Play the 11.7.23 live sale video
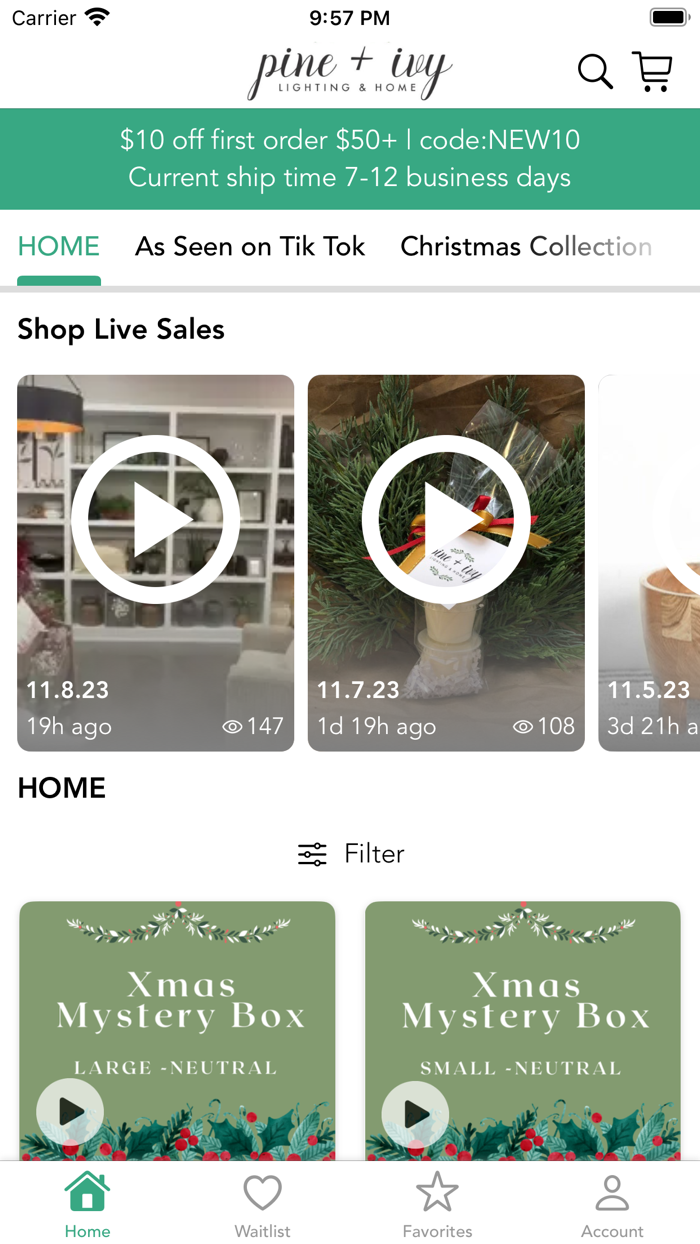 click(446, 519)
